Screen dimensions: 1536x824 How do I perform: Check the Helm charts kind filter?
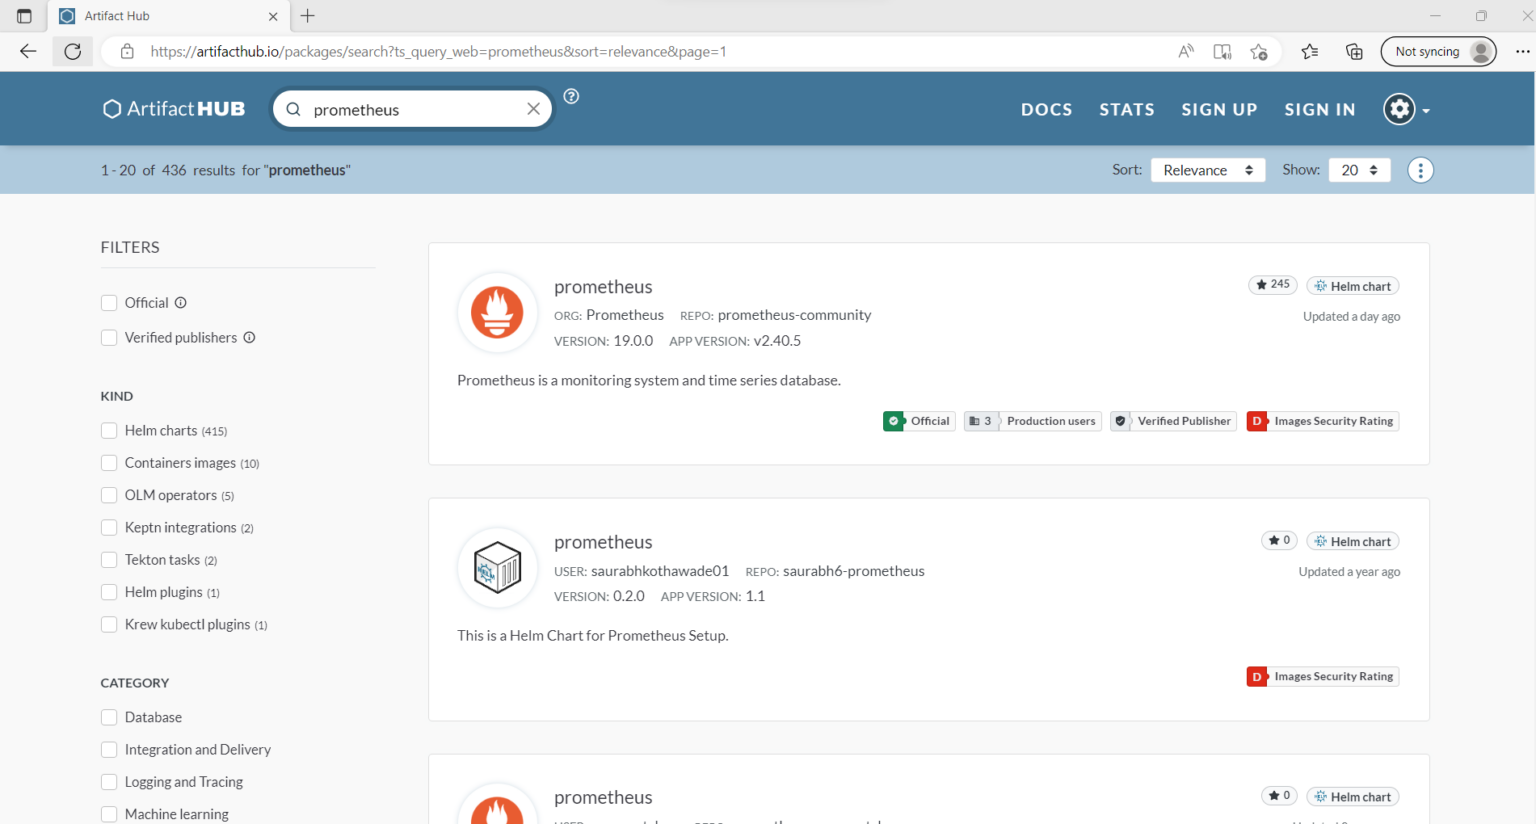coord(109,430)
